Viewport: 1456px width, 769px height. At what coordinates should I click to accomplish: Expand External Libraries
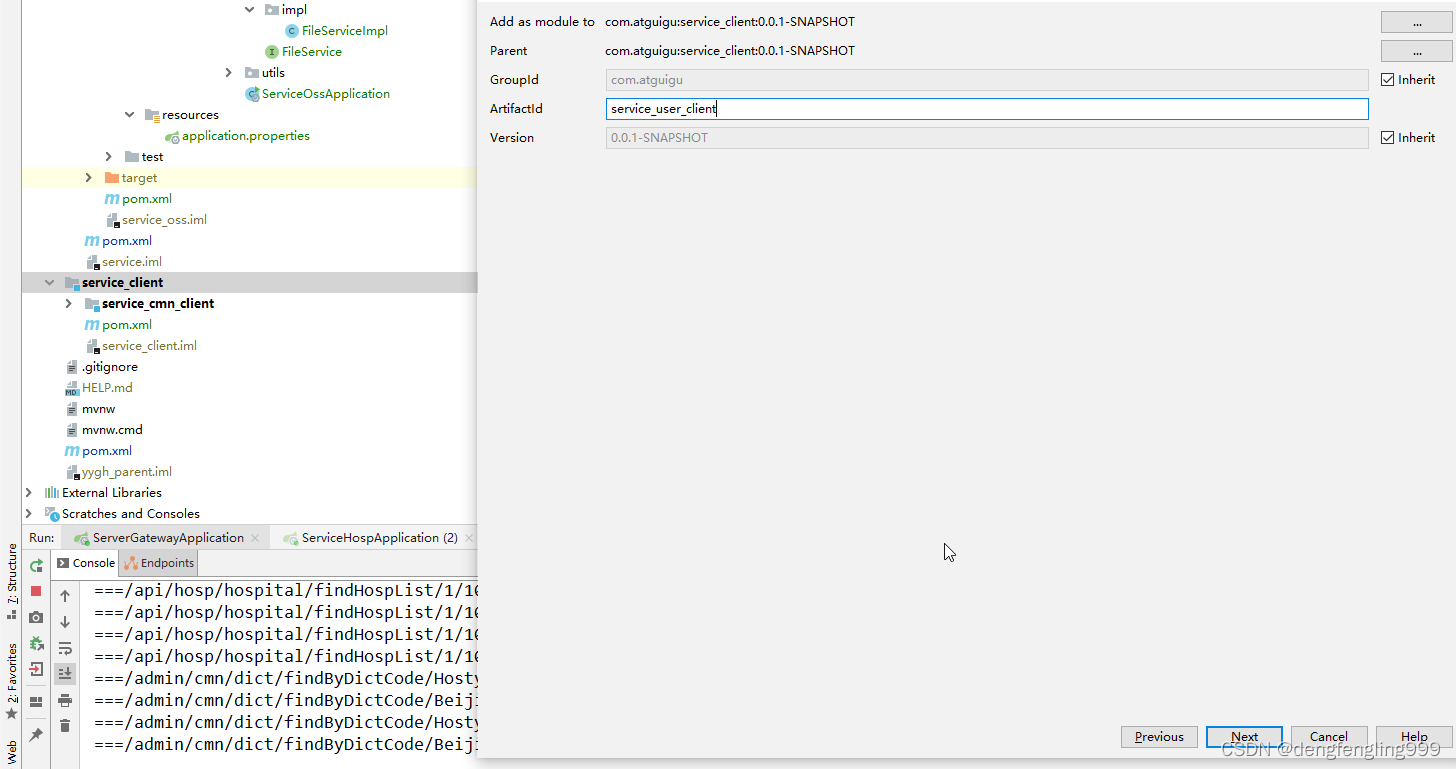tap(29, 493)
